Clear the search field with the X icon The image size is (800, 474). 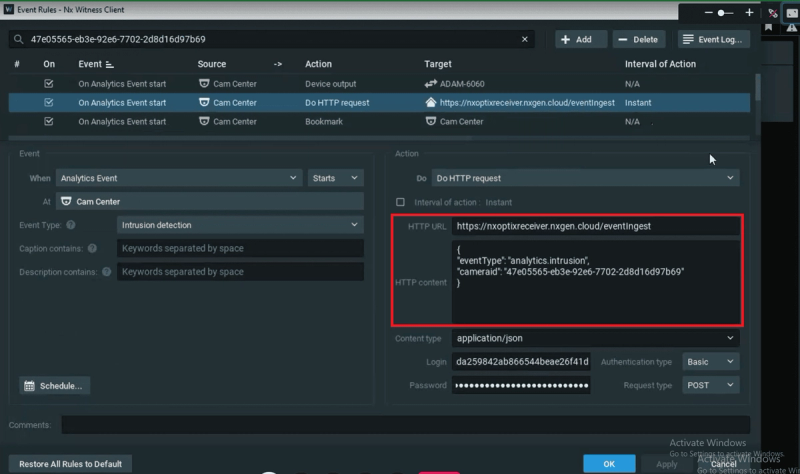tap(524, 39)
